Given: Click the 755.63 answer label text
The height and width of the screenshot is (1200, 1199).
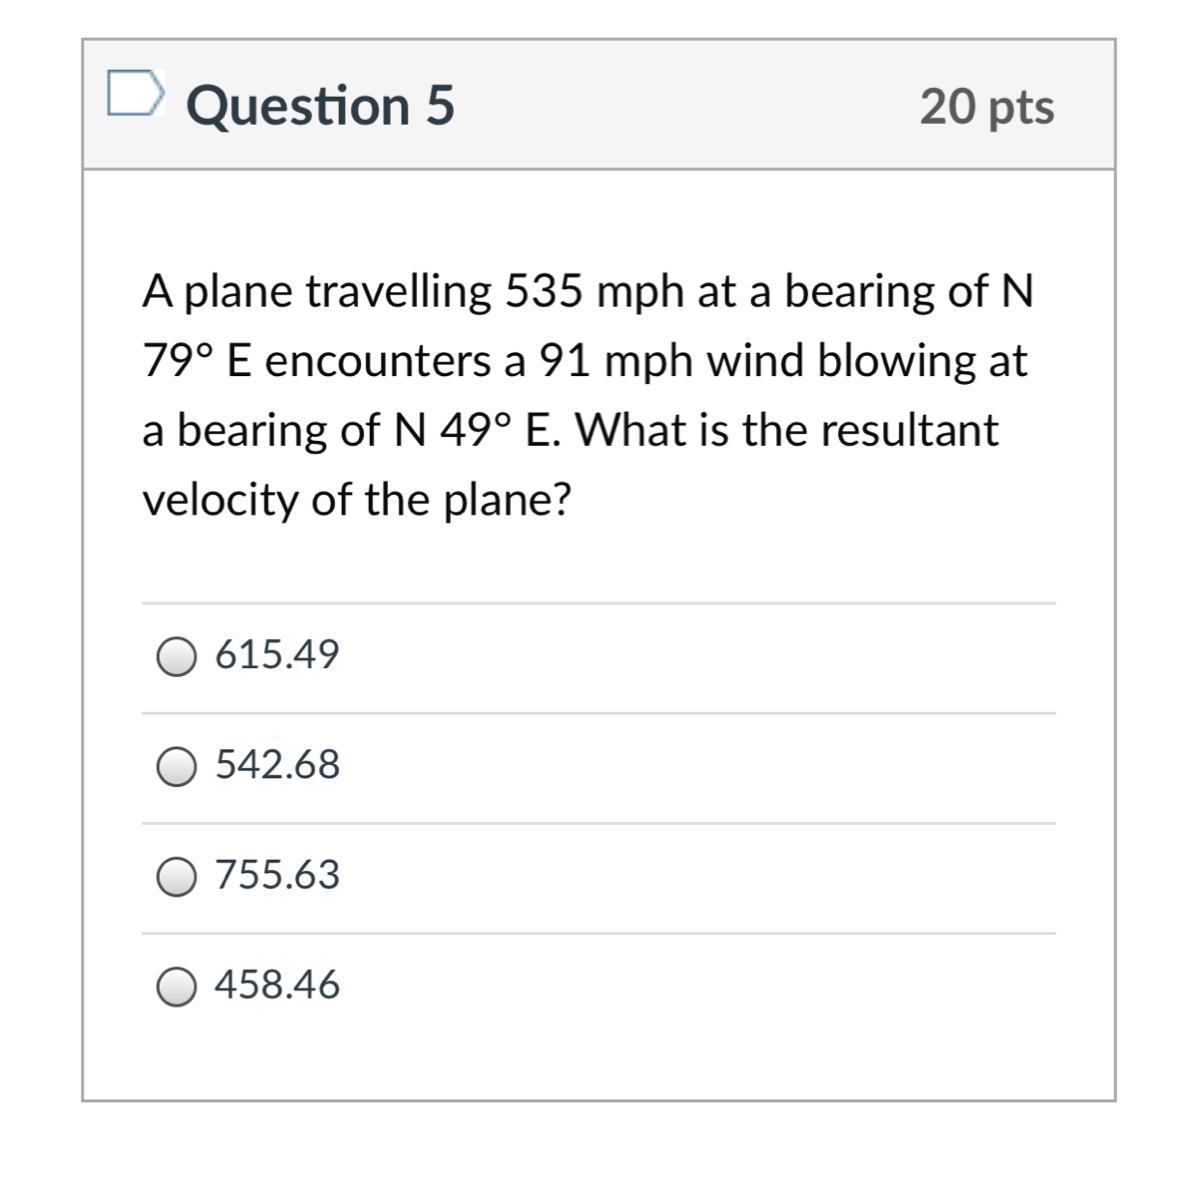Looking at the screenshot, I should click(277, 875).
